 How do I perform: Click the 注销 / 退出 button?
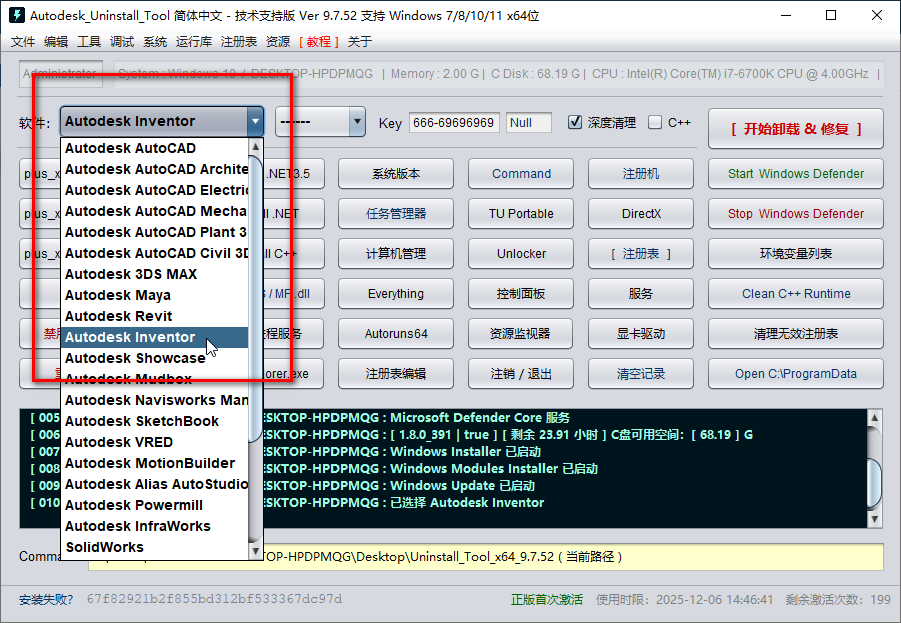521,374
